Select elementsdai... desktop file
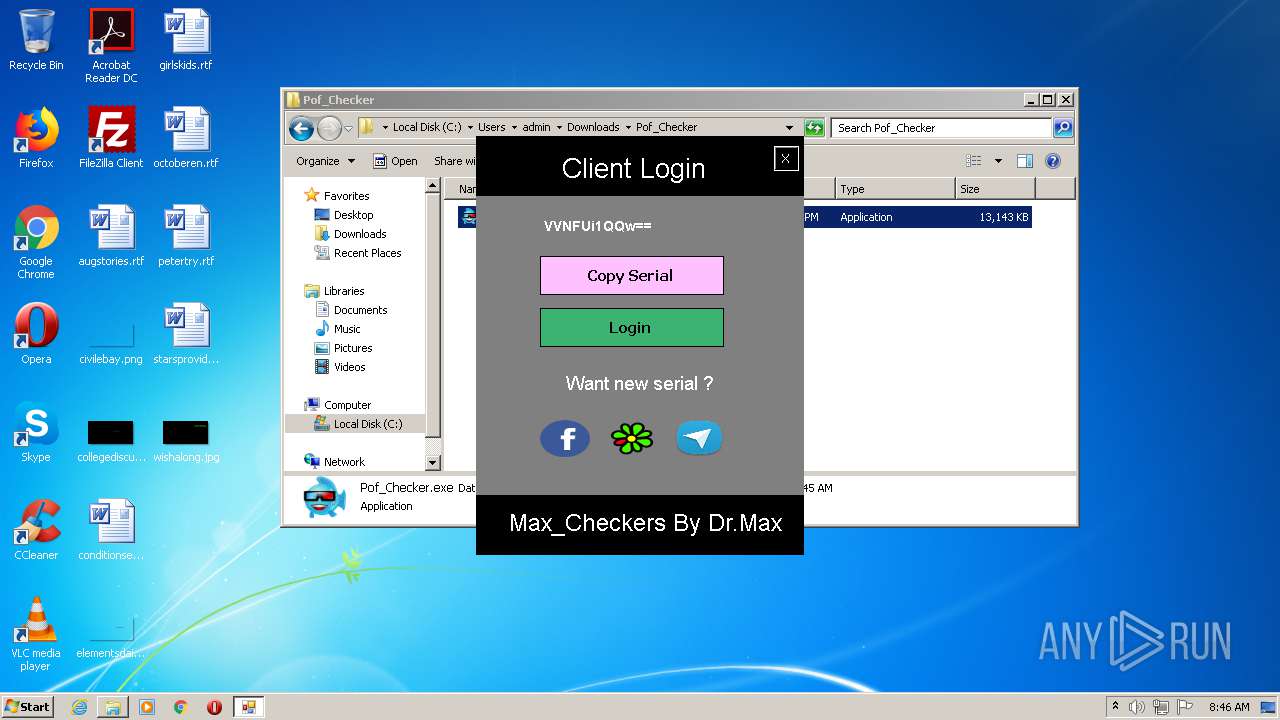This screenshot has height=720, width=1280. pos(111,638)
